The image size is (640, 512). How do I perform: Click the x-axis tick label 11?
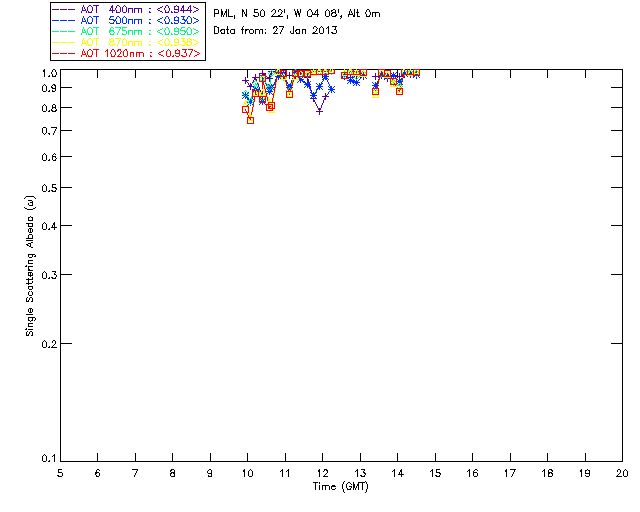click(285, 473)
